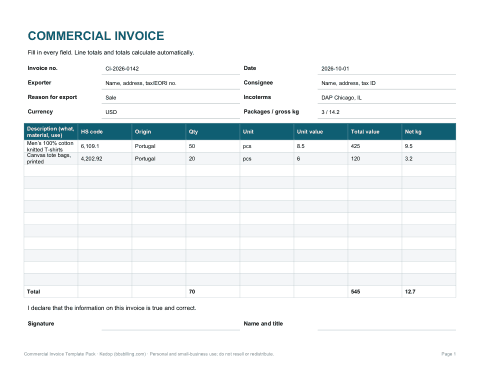Click the blank Signature line field

[171, 324]
